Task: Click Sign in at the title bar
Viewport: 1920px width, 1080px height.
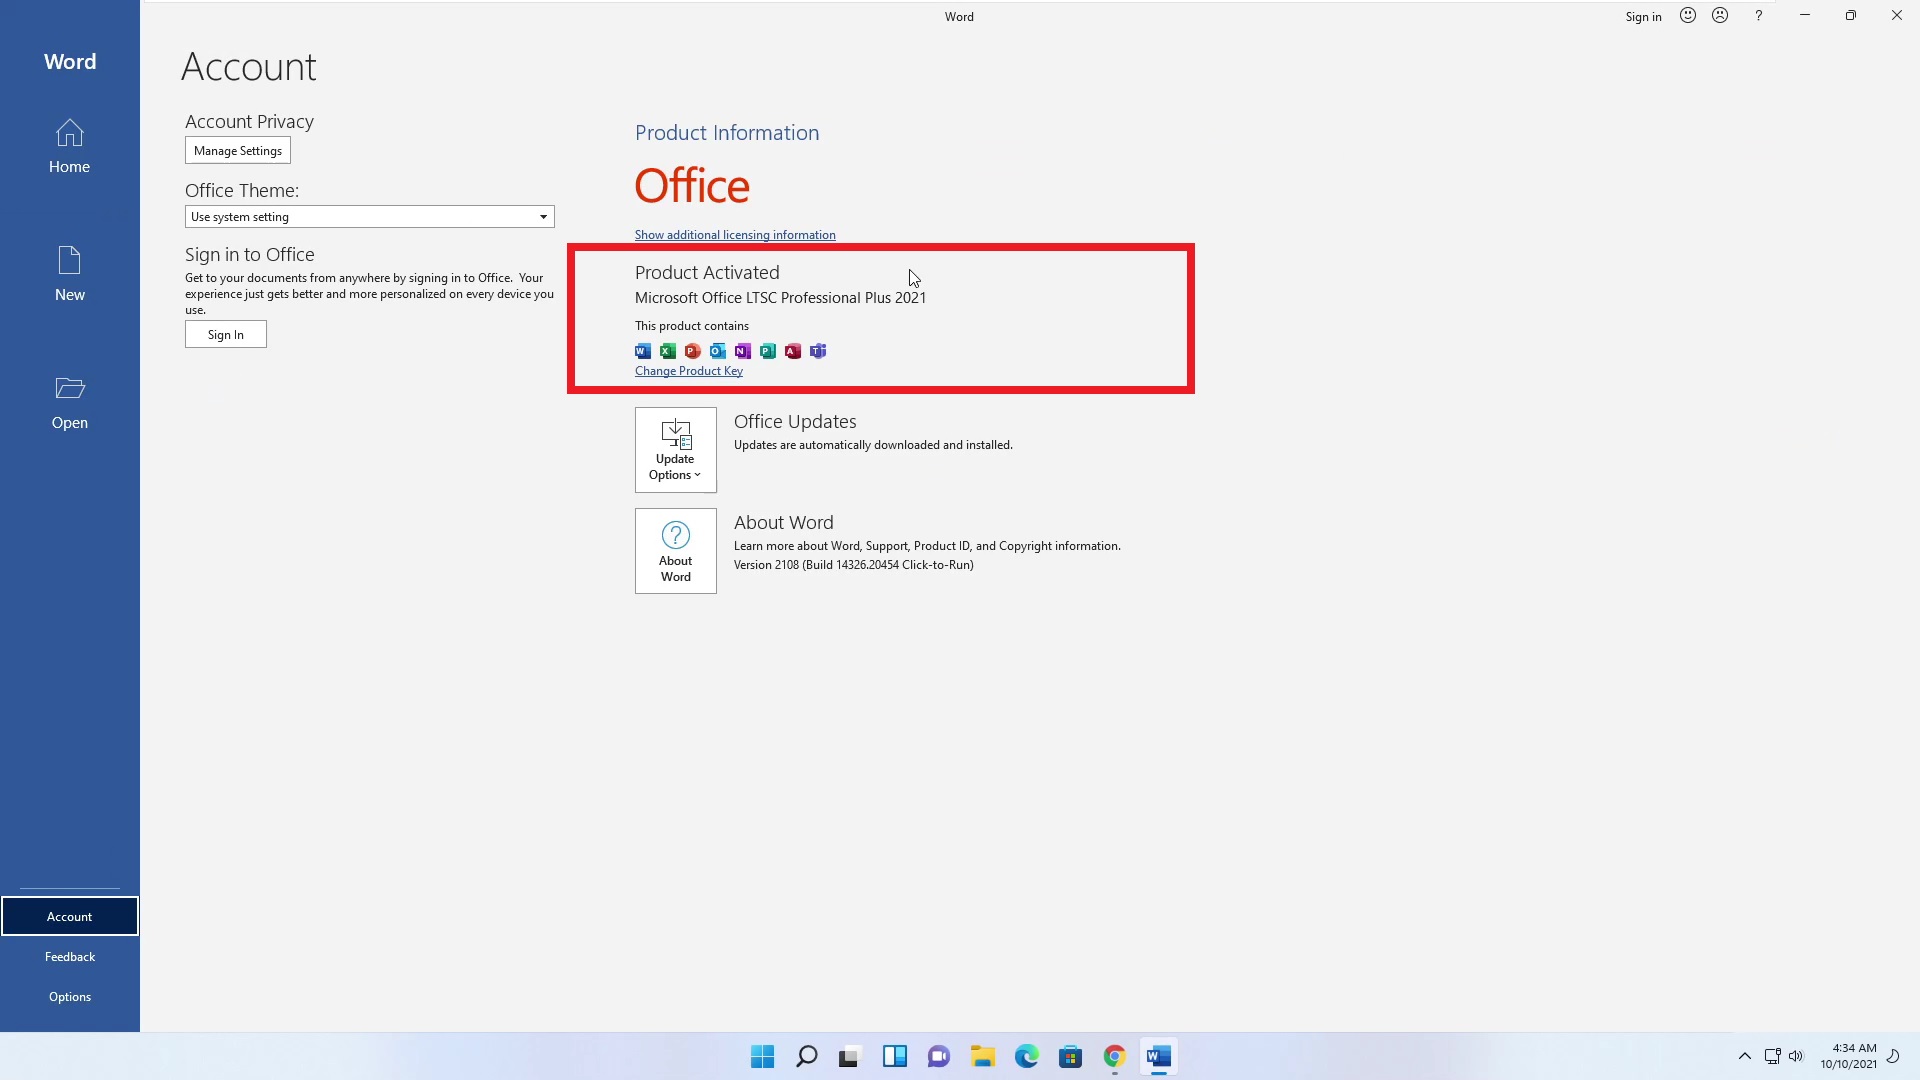Action: (x=1643, y=17)
